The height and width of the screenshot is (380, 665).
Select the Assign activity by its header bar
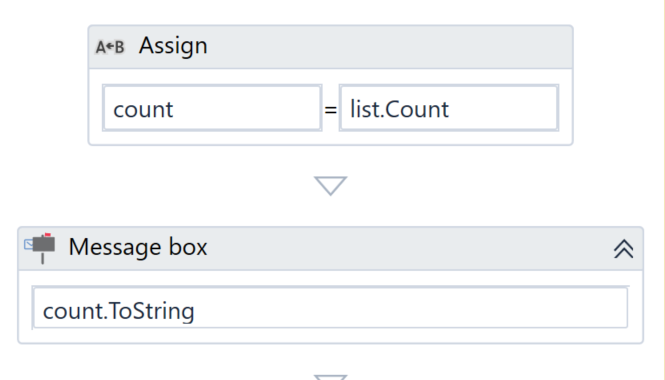[x=331, y=47]
